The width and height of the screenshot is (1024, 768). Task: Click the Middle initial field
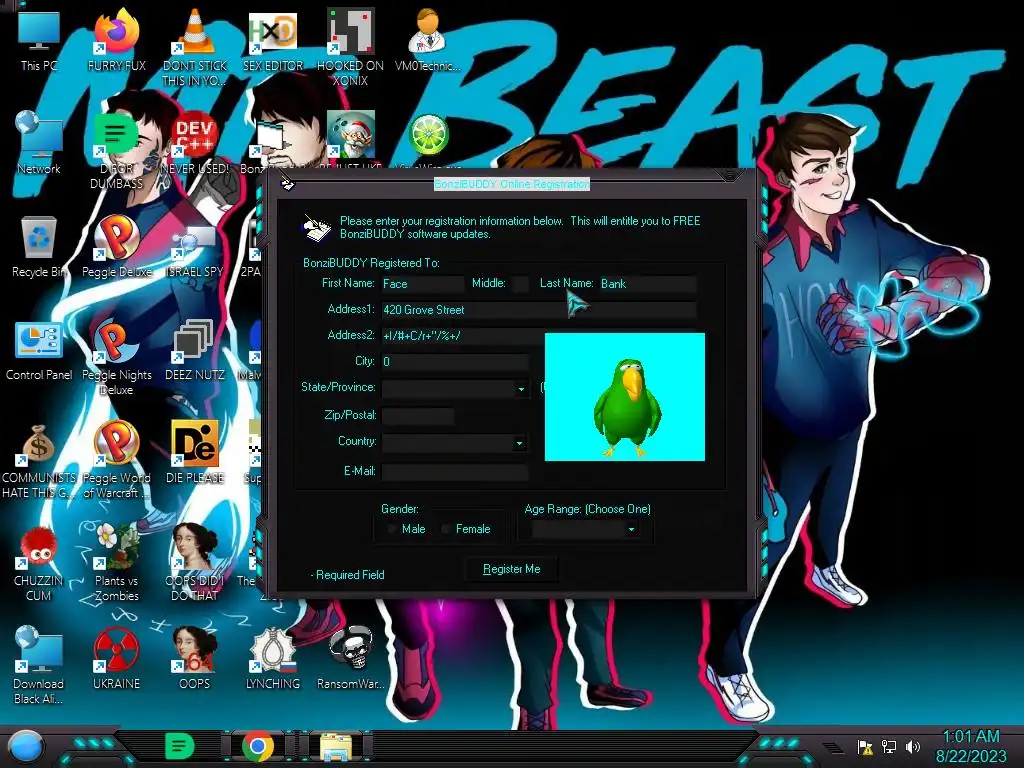[520, 284]
